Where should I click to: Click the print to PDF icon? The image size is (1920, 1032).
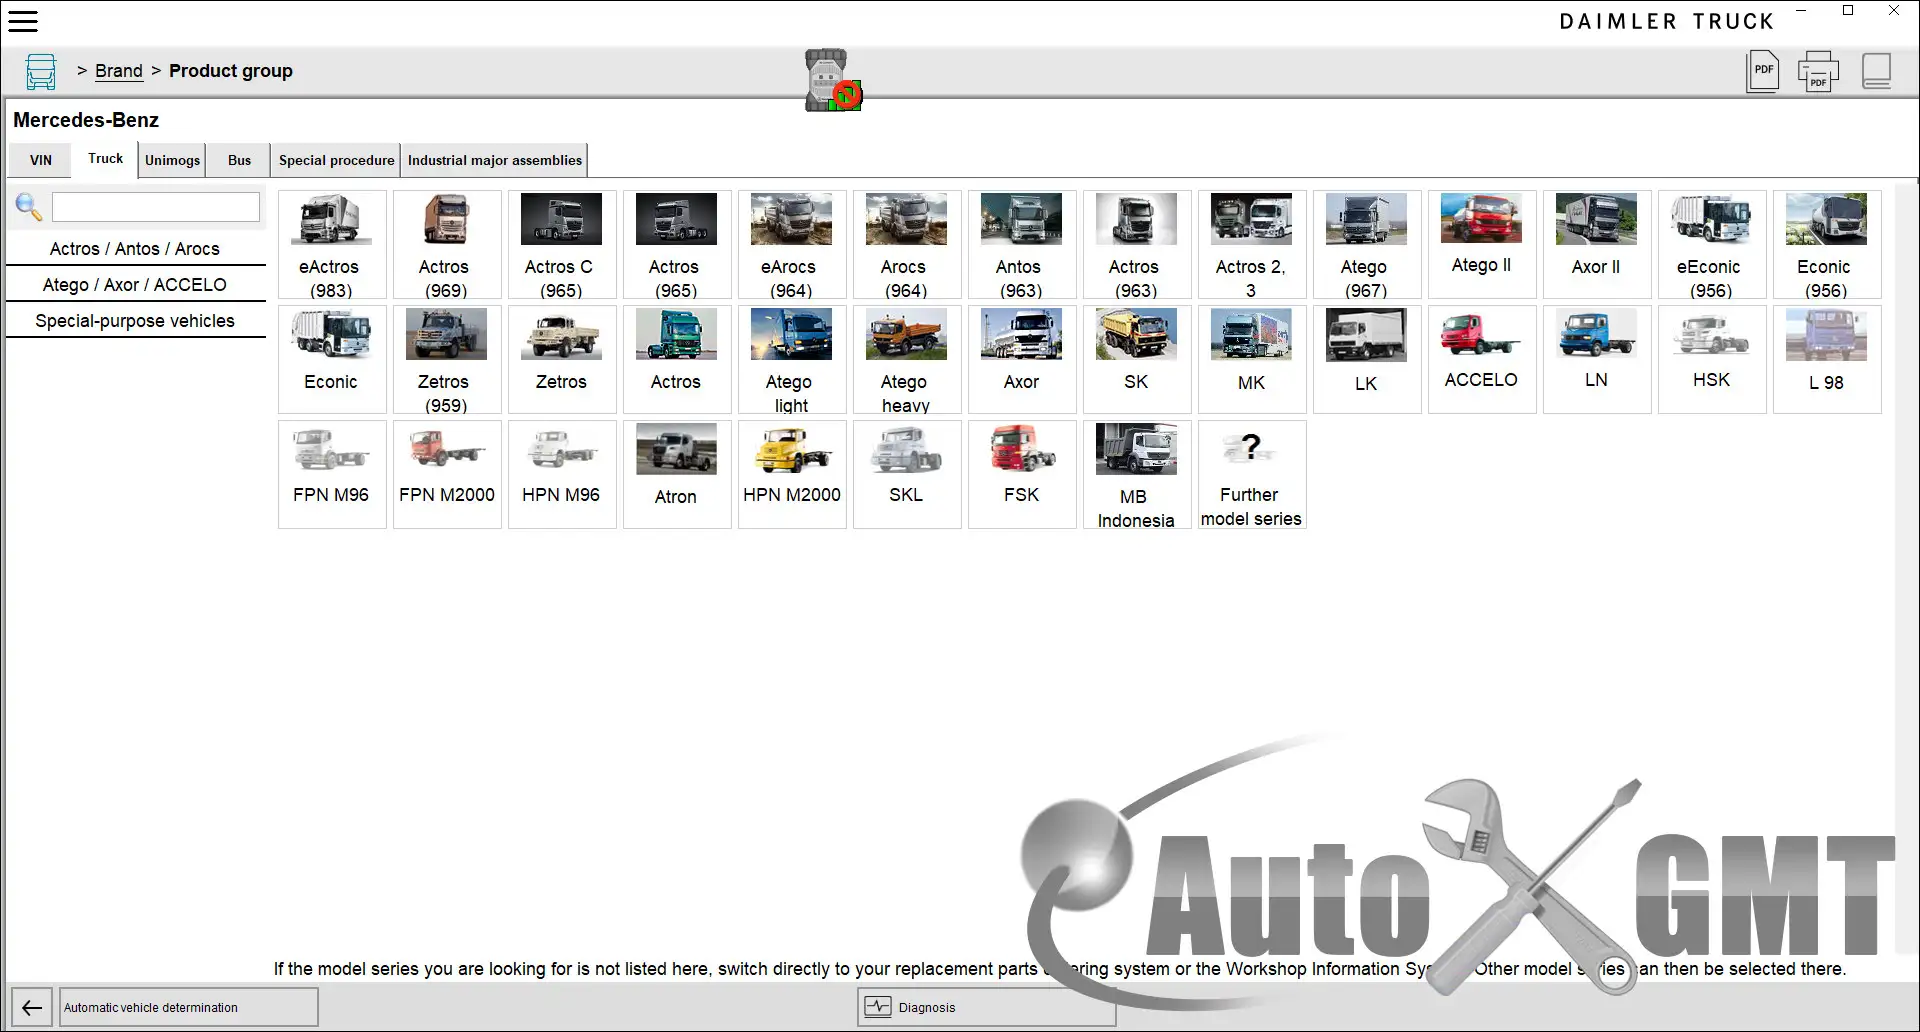[x=1818, y=71]
